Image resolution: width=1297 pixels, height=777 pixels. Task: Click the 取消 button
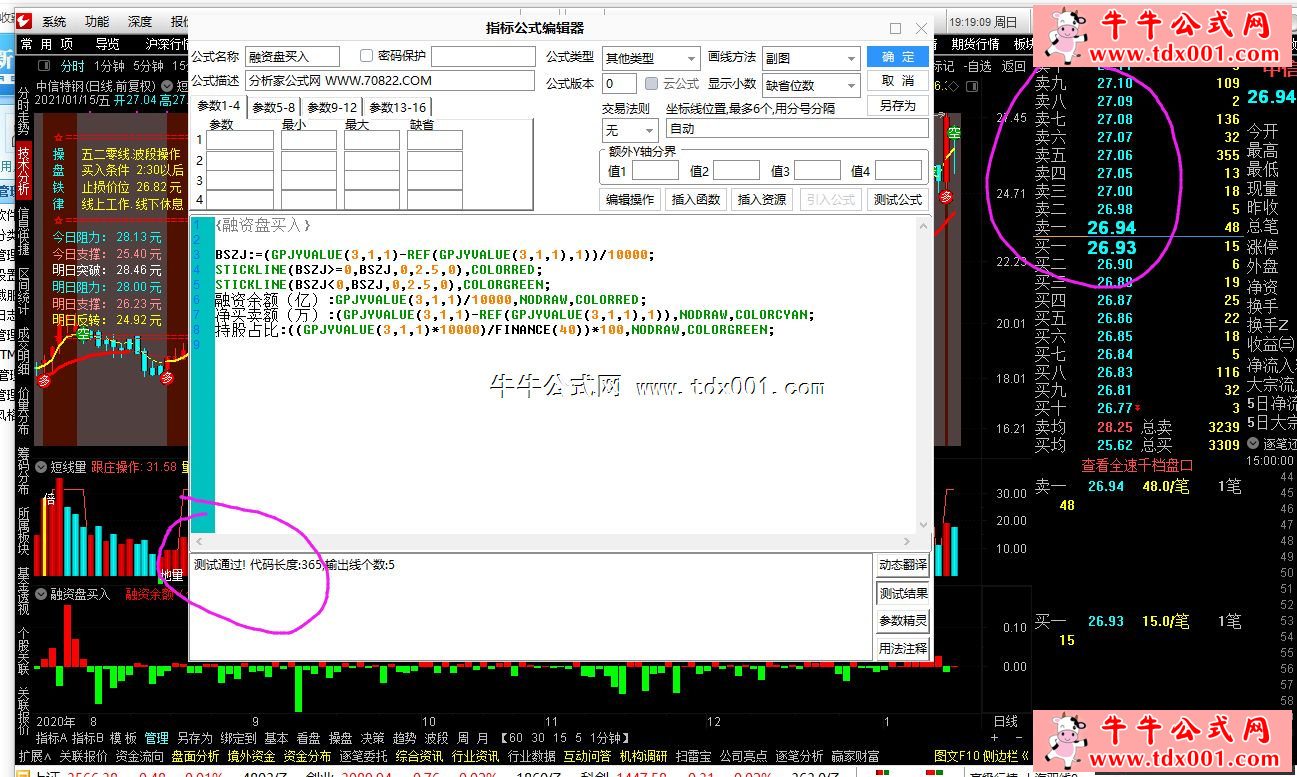click(x=897, y=81)
